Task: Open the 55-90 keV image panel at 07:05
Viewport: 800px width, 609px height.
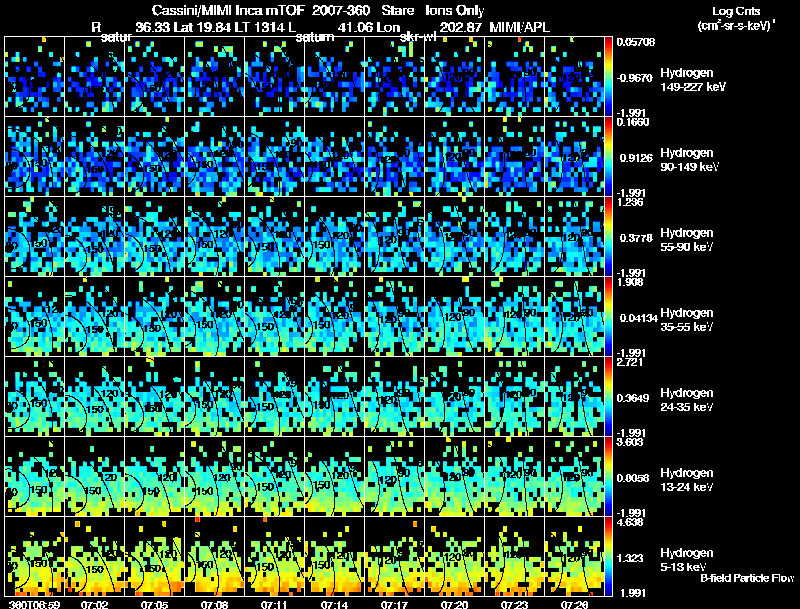Action: point(154,236)
